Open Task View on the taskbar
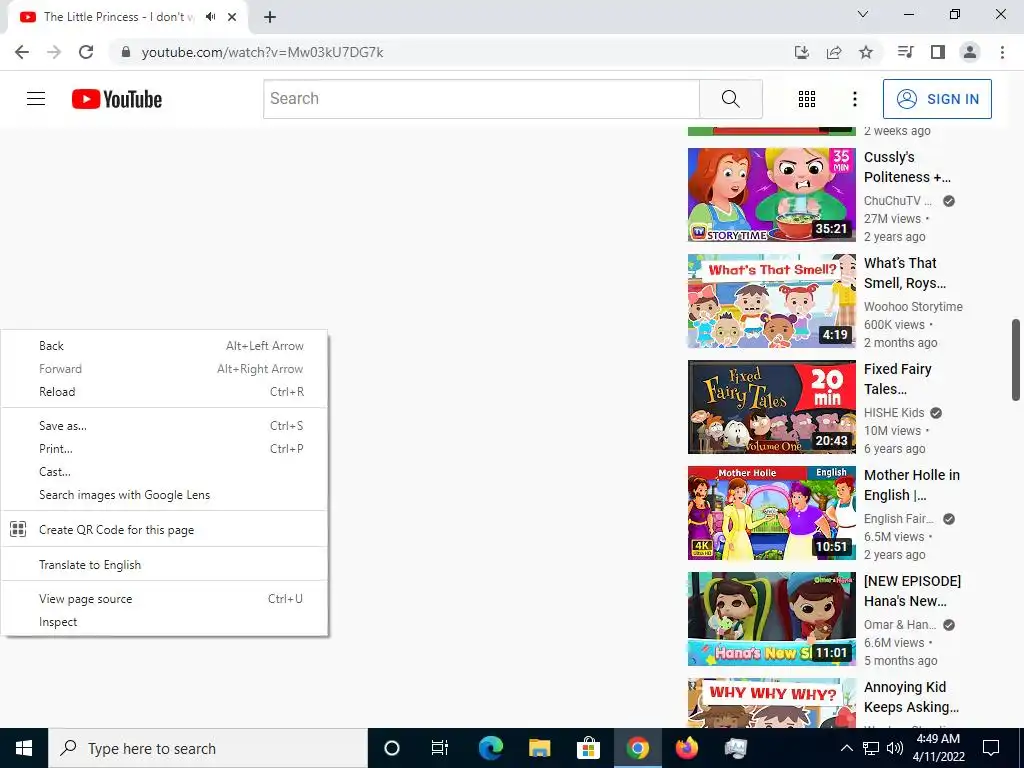The image size is (1024, 768). click(440, 748)
